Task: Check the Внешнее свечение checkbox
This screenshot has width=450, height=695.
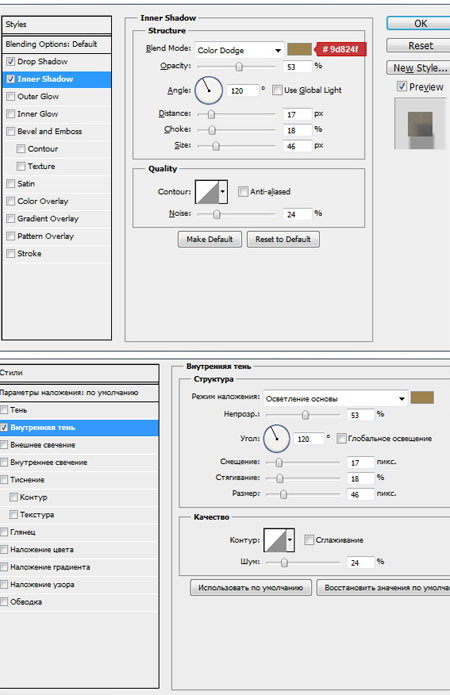Action: tap(4, 445)
